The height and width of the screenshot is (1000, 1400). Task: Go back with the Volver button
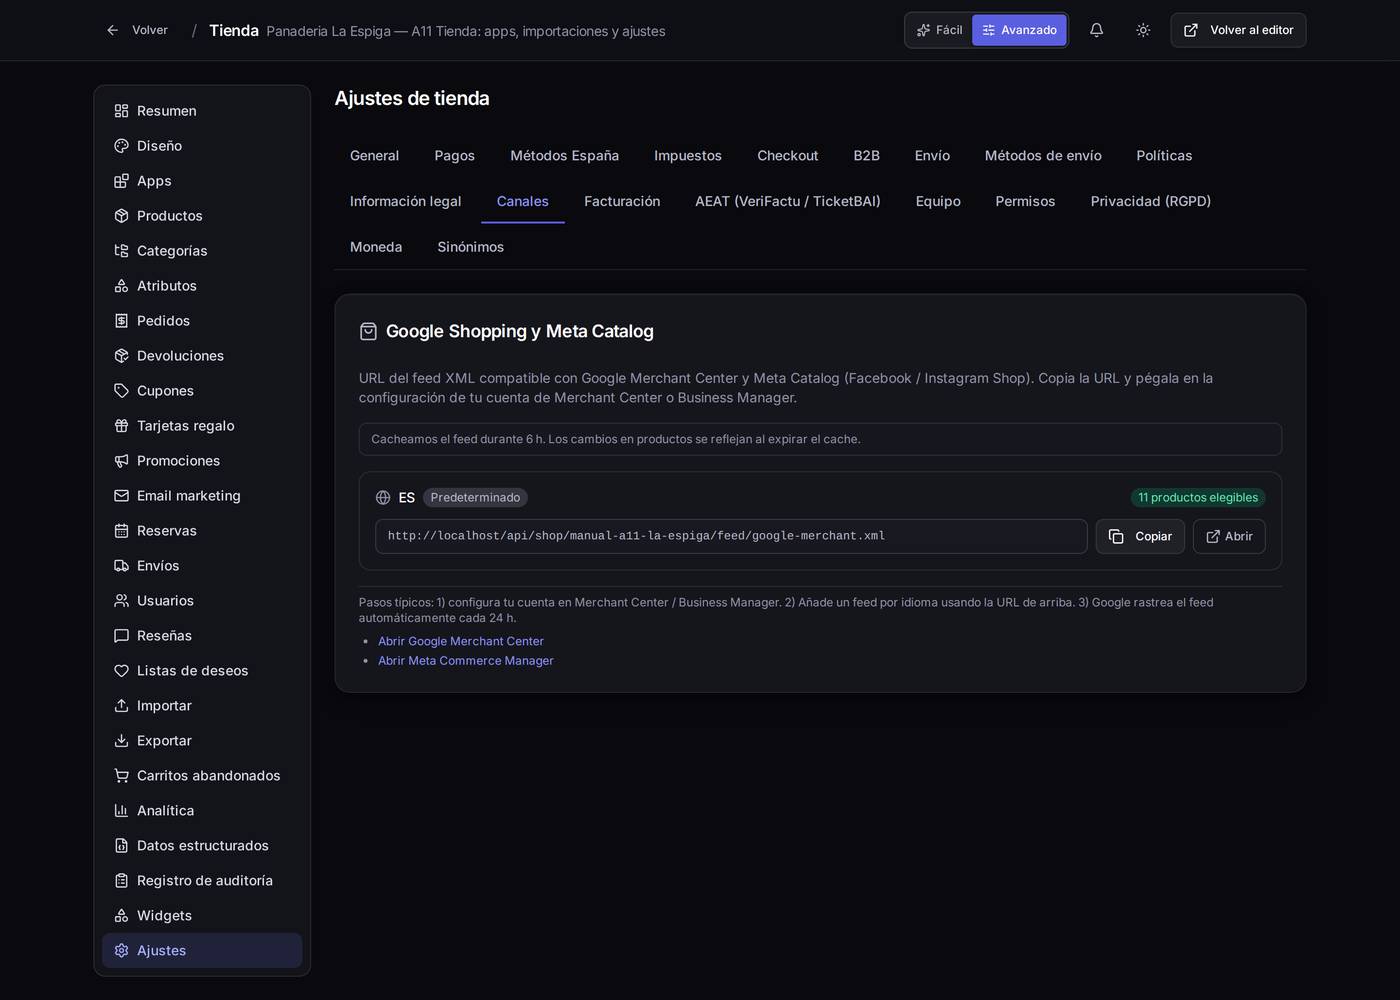pos(137,30)
